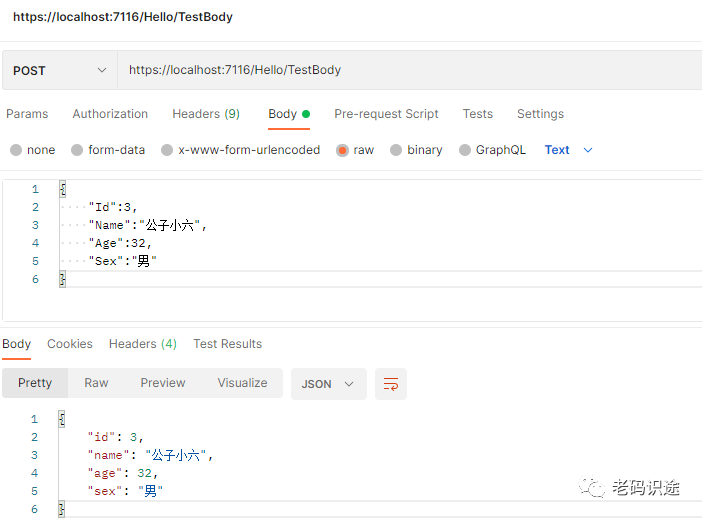Expand the Text format dropdown
This screenshot has width=702, height=518.
[x=568, y=150]
